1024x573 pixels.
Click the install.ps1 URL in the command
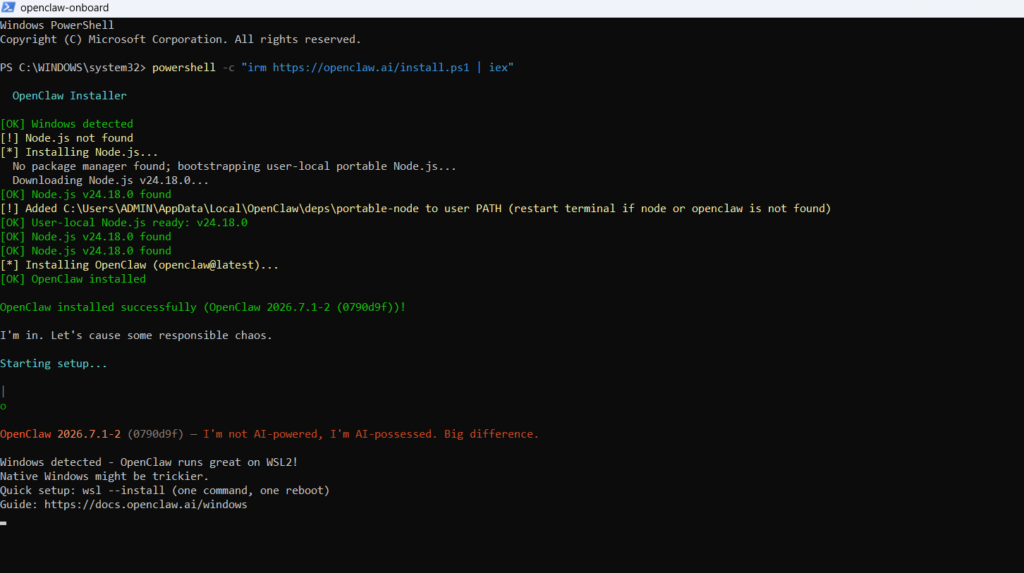tap(370, 67)
